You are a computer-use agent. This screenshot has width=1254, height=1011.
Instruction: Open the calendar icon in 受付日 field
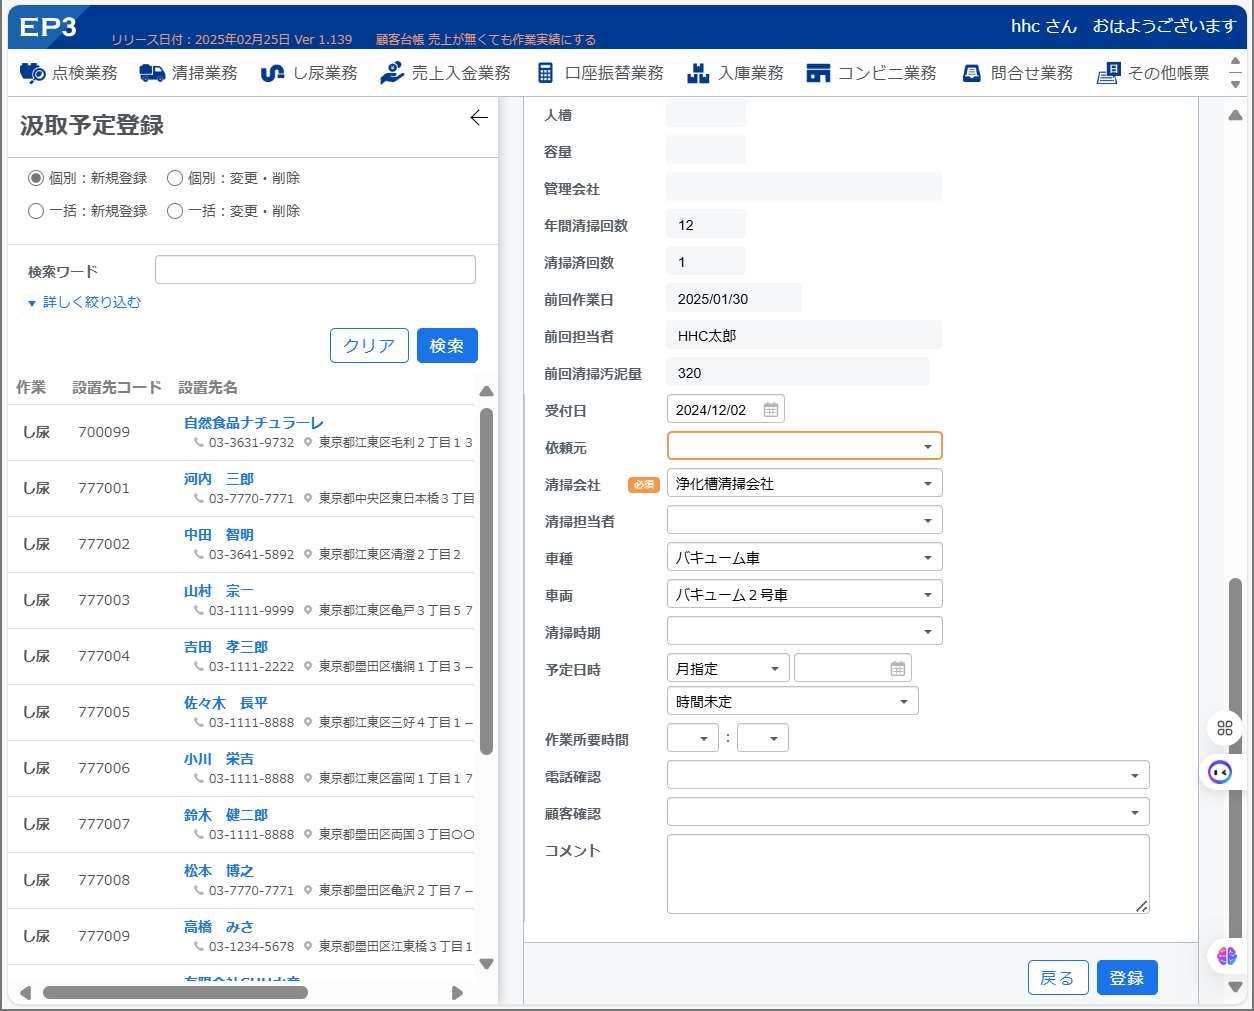(x=771, y=410)
